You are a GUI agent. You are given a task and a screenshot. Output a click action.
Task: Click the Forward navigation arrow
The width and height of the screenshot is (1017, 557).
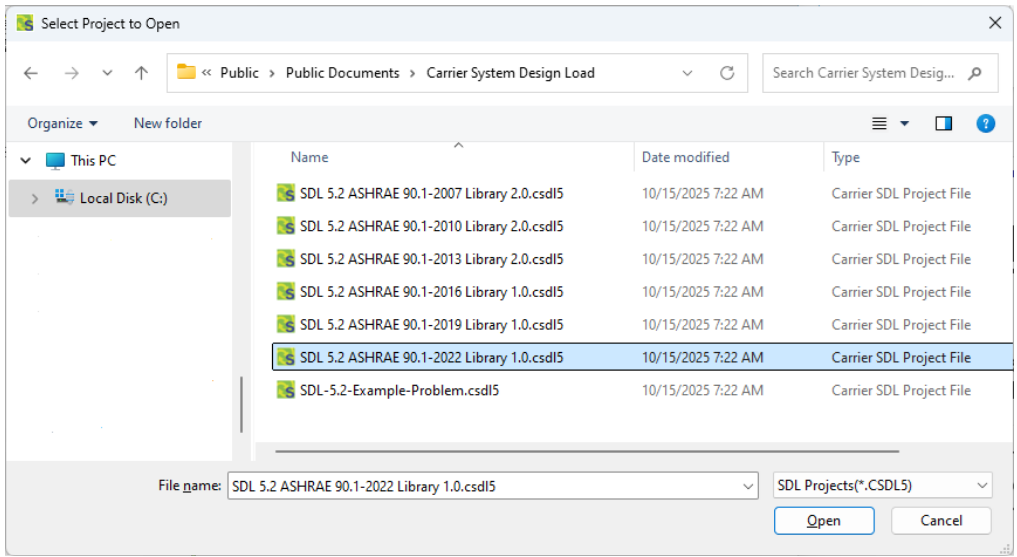pos(71,73)
